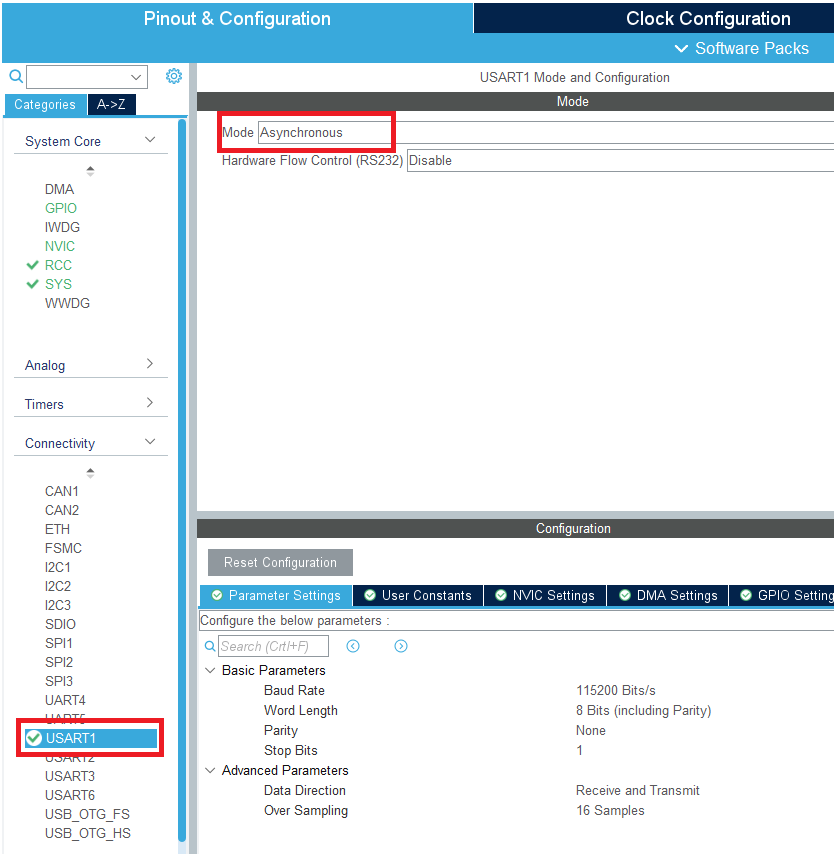834x854 pixels.
Task: Open the User Constants tab
Action: (x=418, y=595)
